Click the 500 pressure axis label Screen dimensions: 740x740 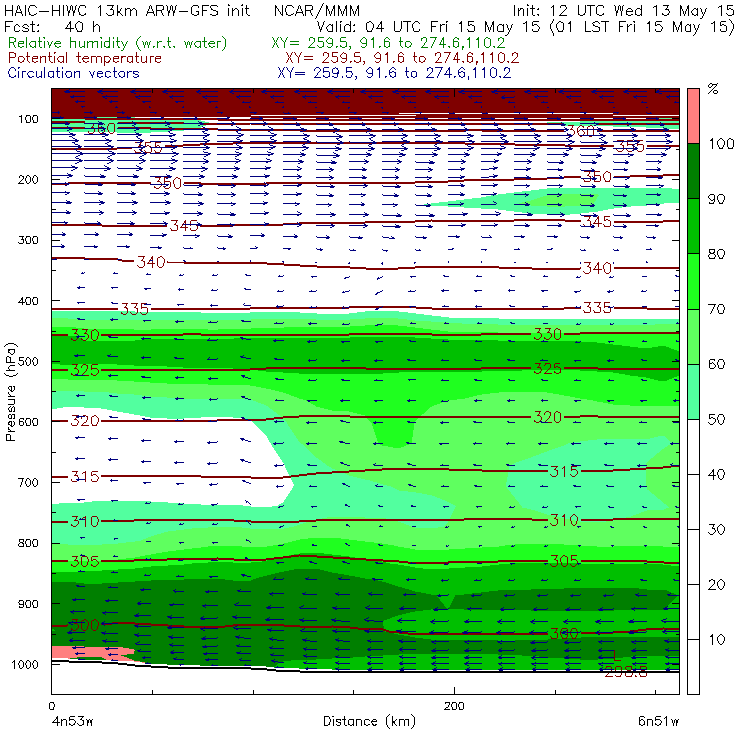(x=28, y=362)
